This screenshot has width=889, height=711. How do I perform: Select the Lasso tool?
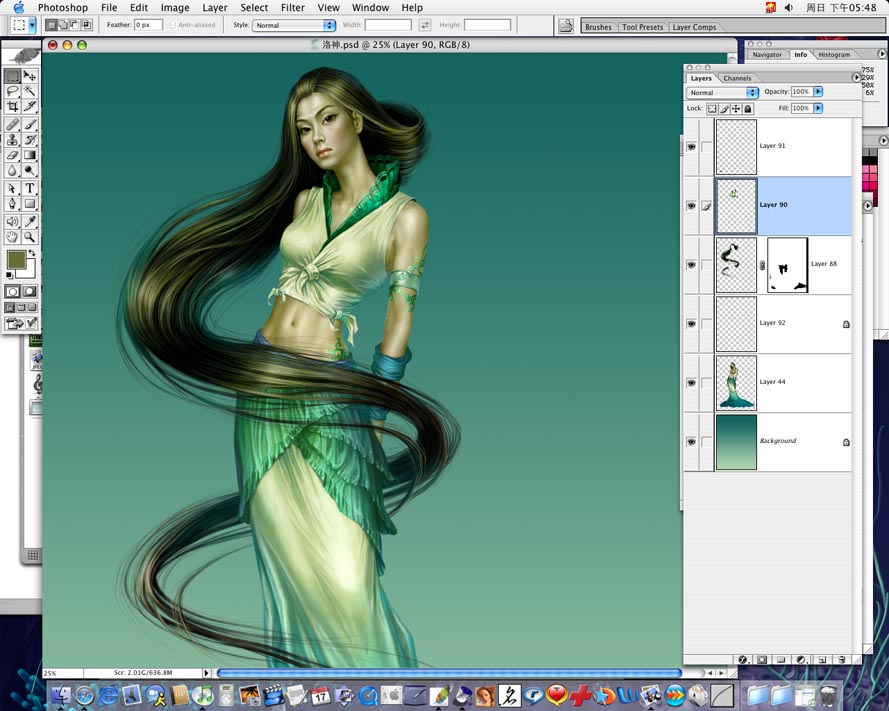tap(12, 91)
